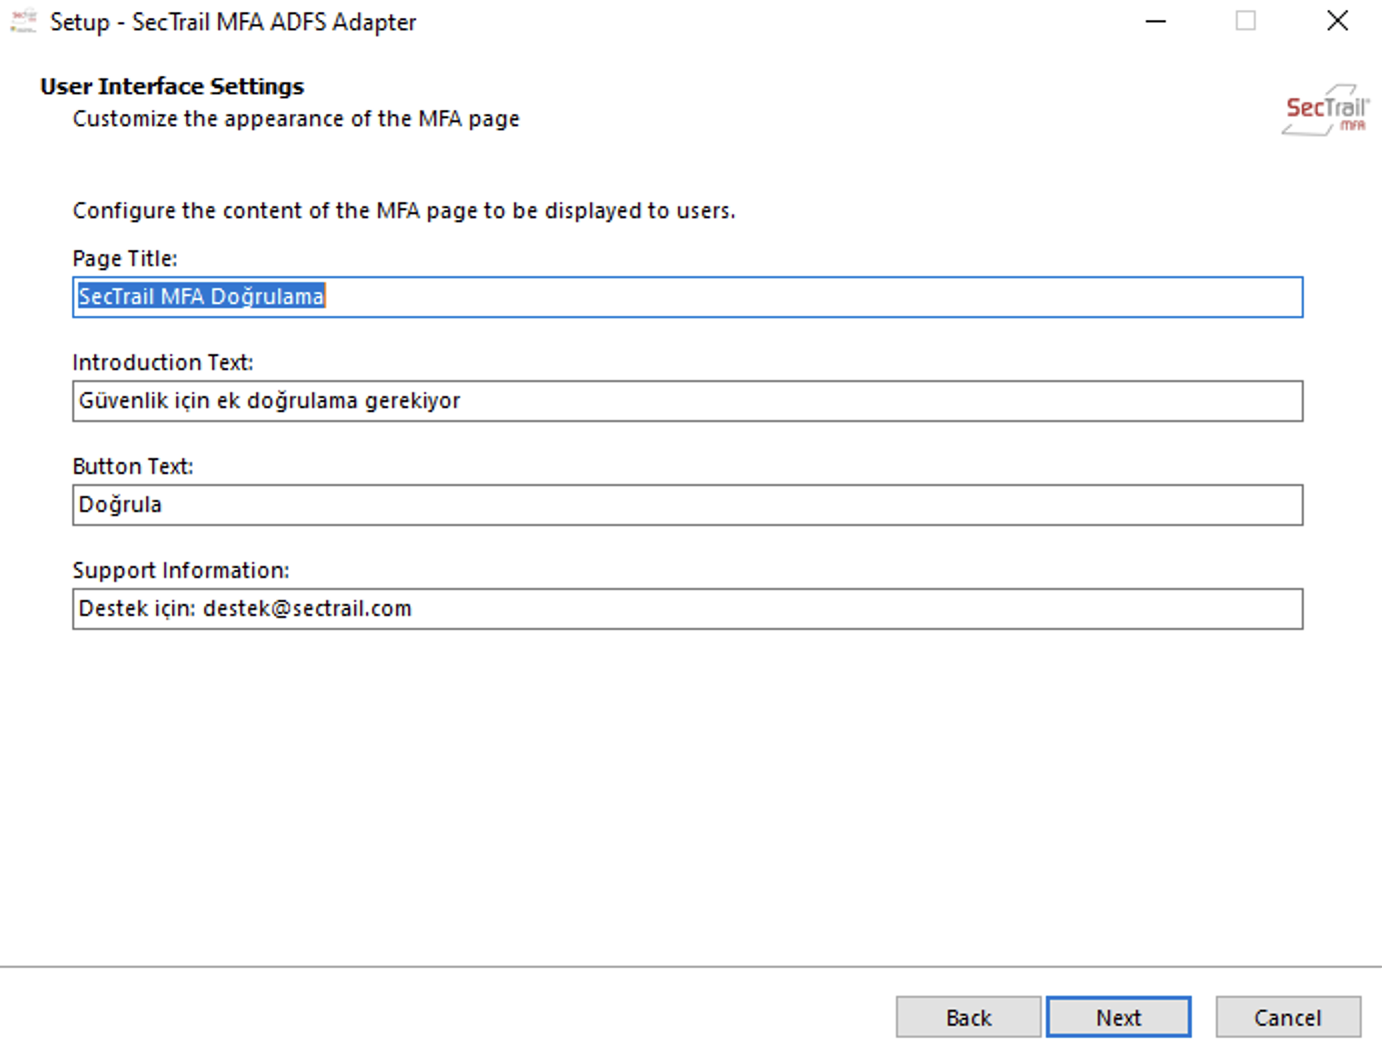Go back to the previous setup step
Viewport: 1382px width, 1054px height.
[968, 1017]
